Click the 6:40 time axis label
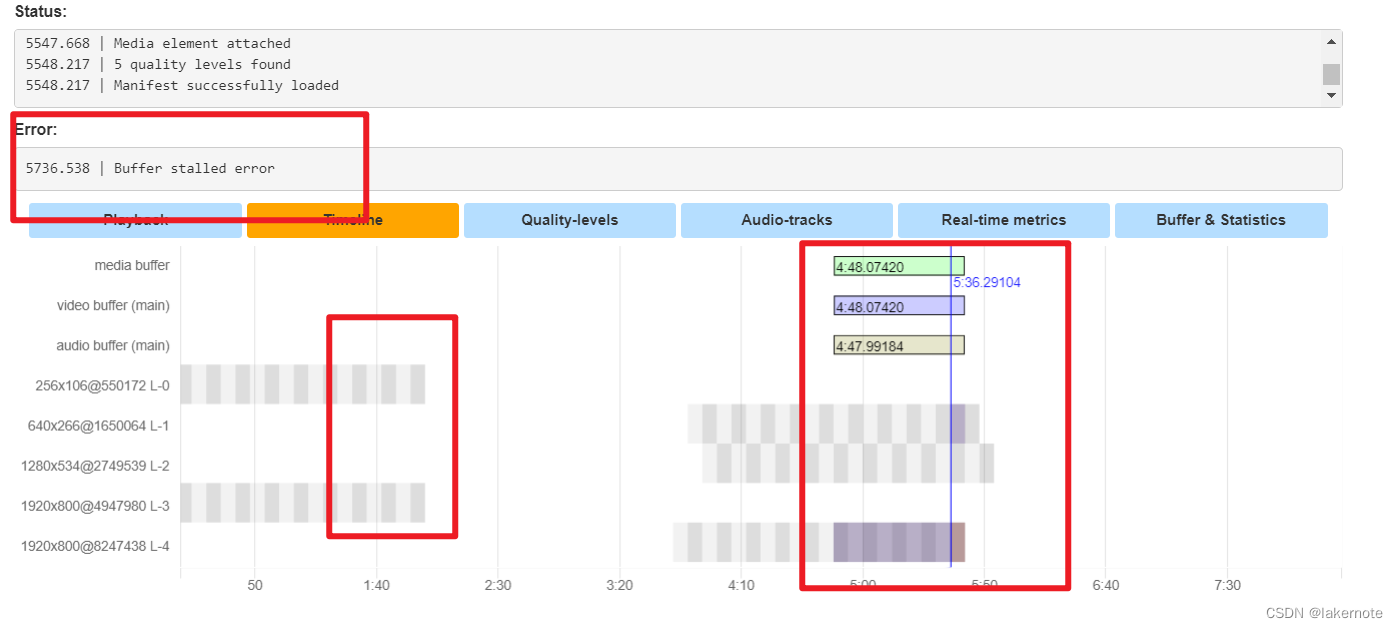This screenshot has height=628, width=1398. (x=1106, y=585)
